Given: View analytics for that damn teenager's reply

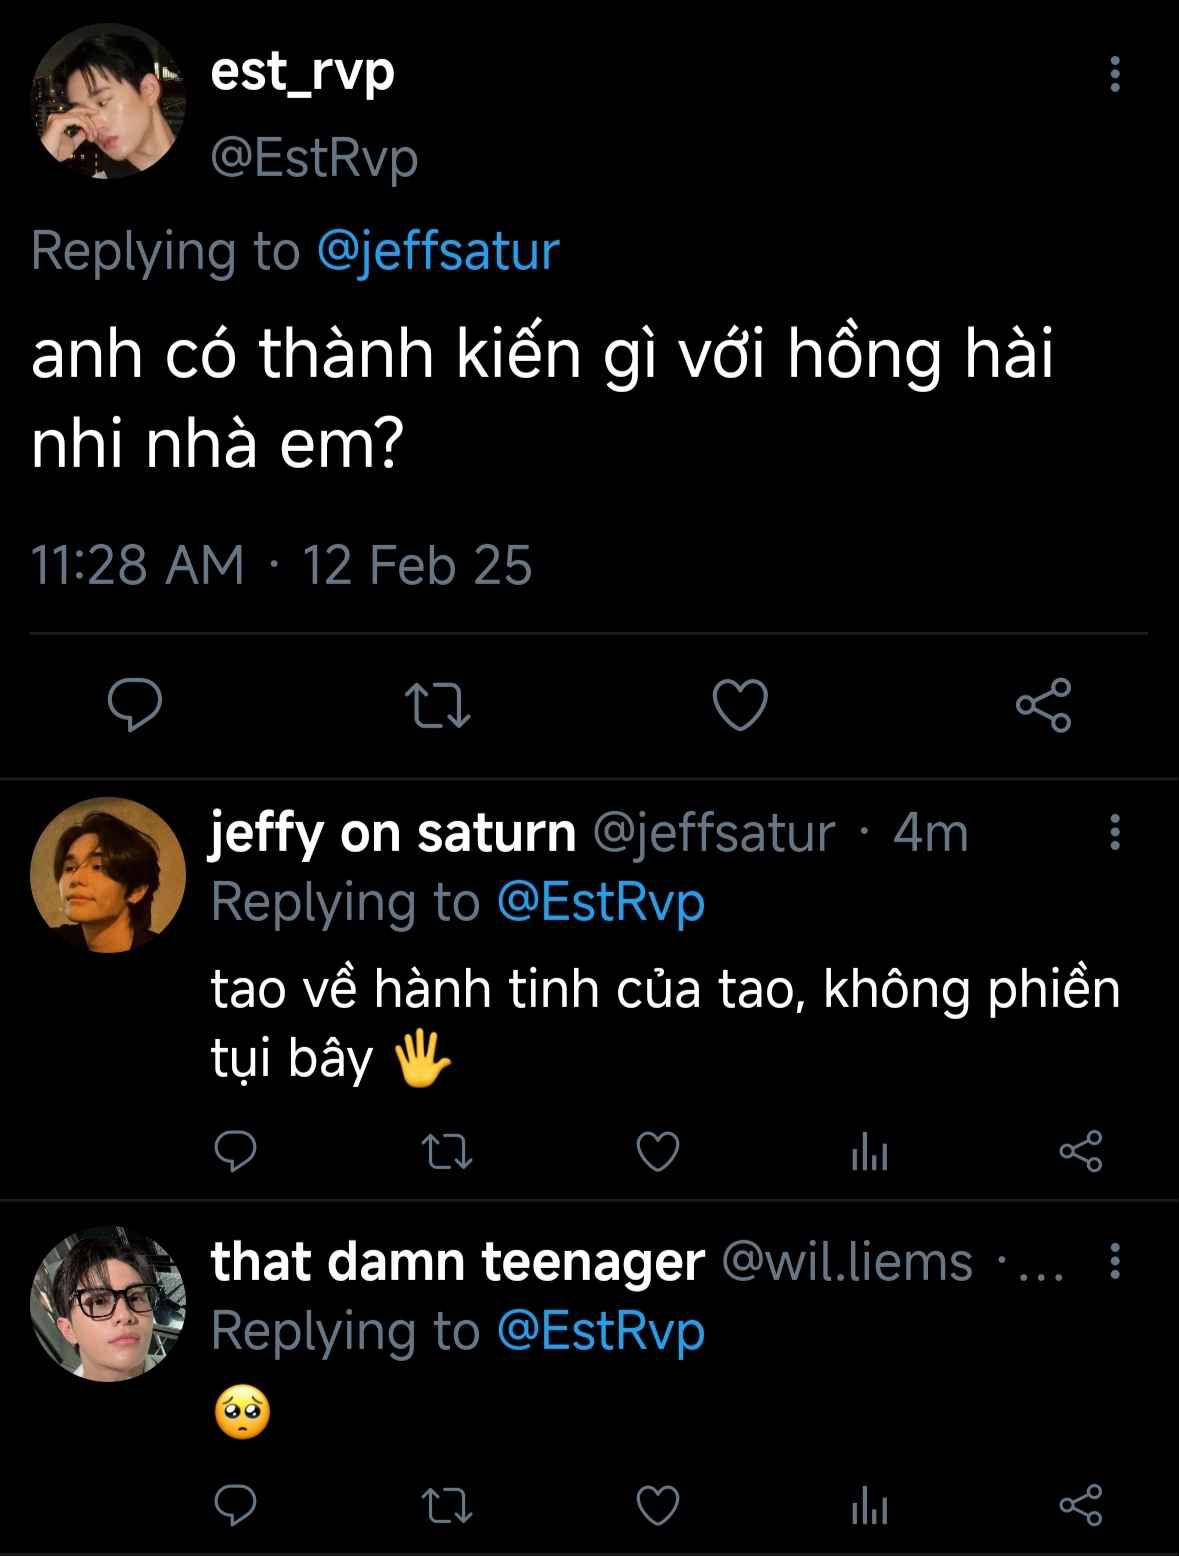Looking at the screenshot, I should (x=869, y=1505).
